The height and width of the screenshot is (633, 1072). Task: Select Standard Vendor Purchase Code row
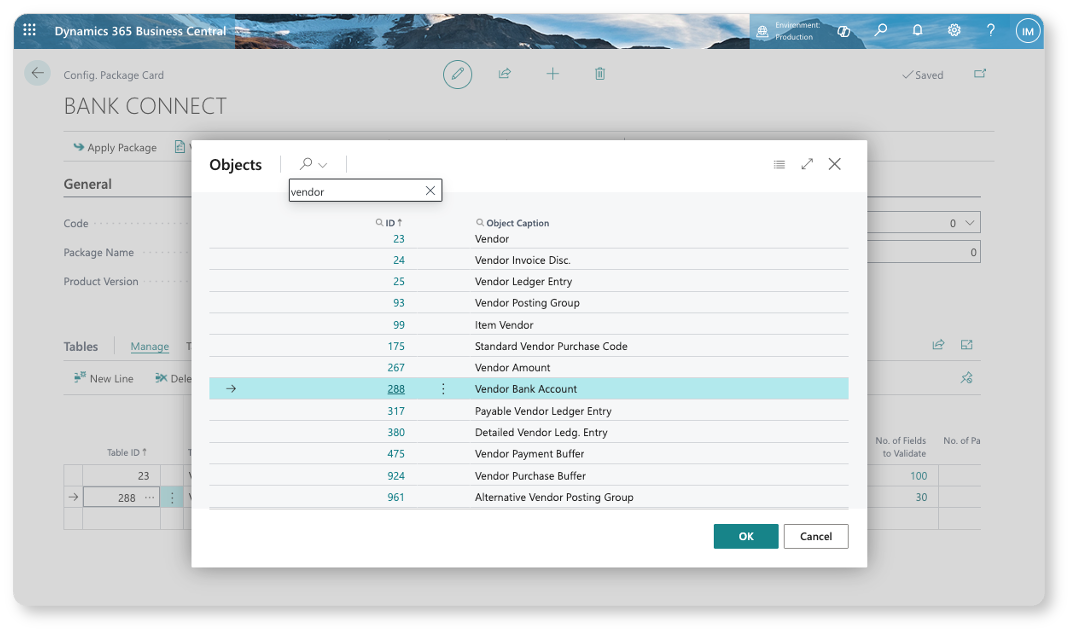pos(528,346)
